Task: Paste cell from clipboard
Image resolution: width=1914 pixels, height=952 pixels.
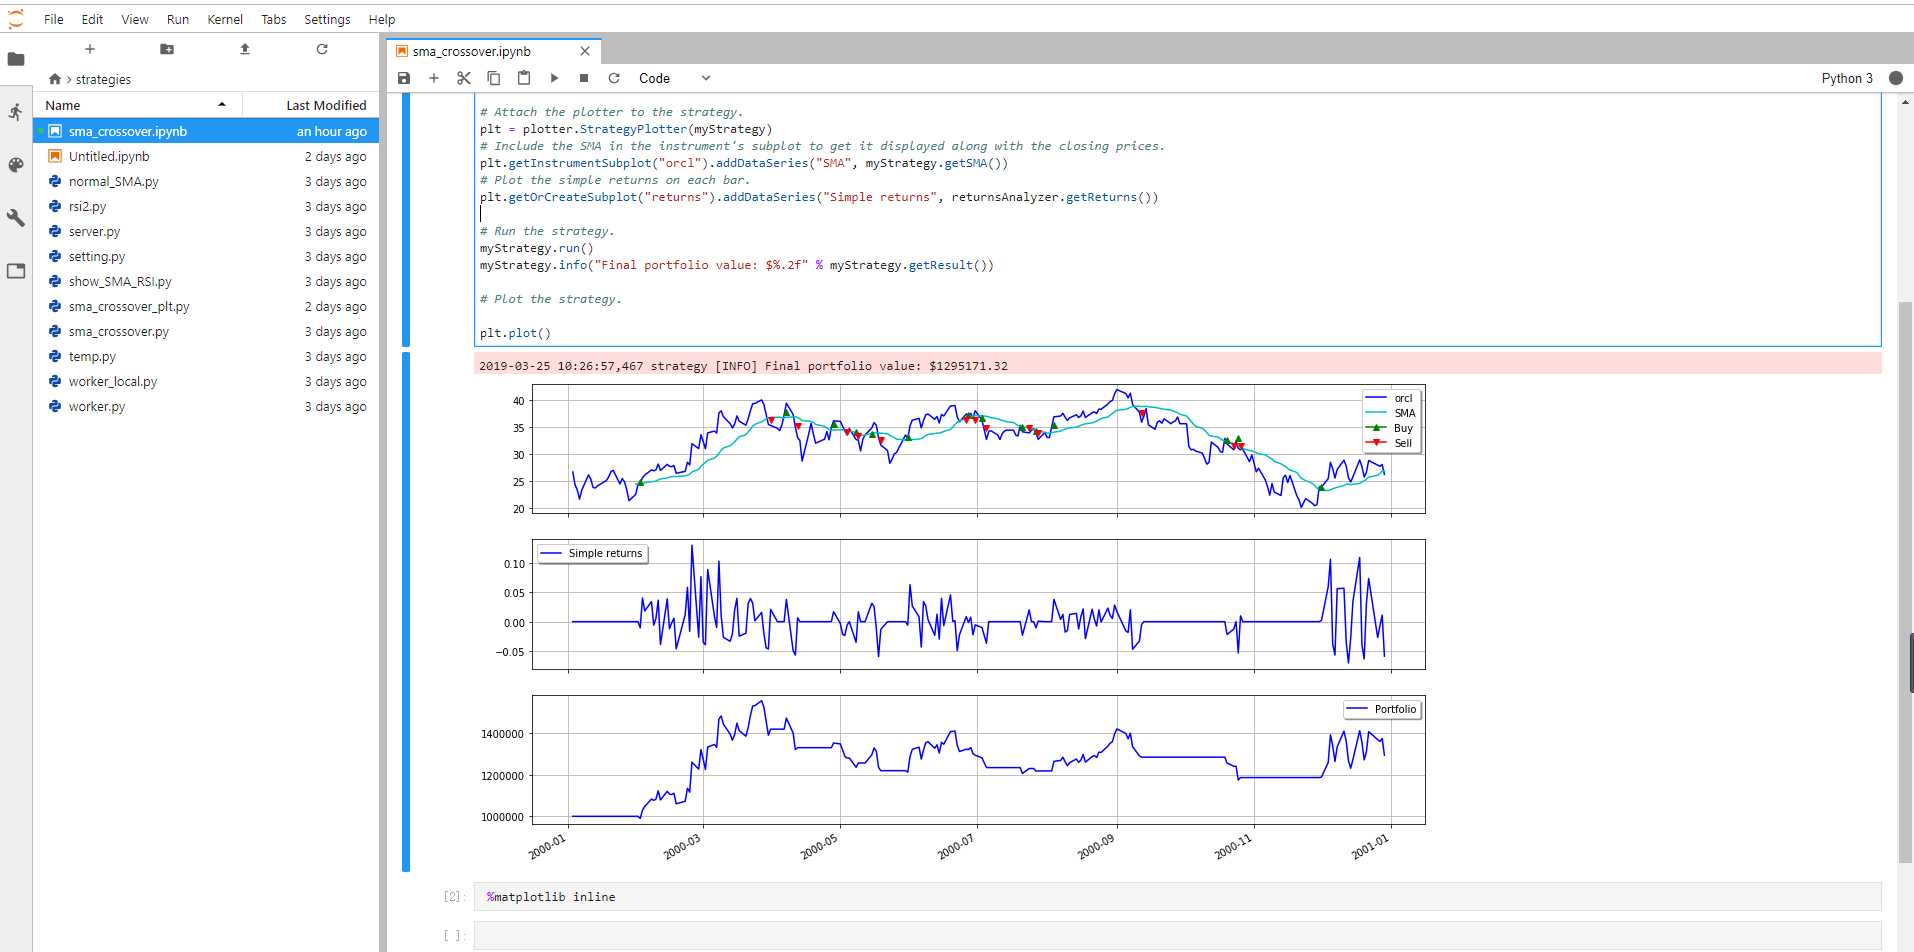Action: tap(524, 78)
